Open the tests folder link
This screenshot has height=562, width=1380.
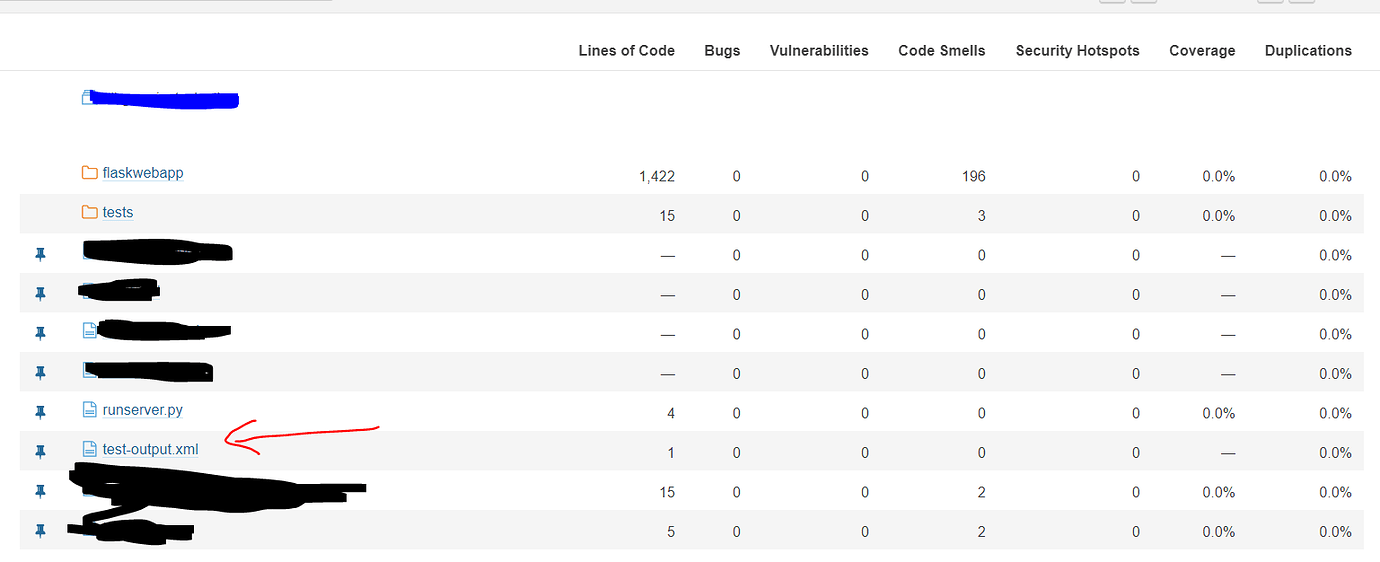tap(118, 212)
